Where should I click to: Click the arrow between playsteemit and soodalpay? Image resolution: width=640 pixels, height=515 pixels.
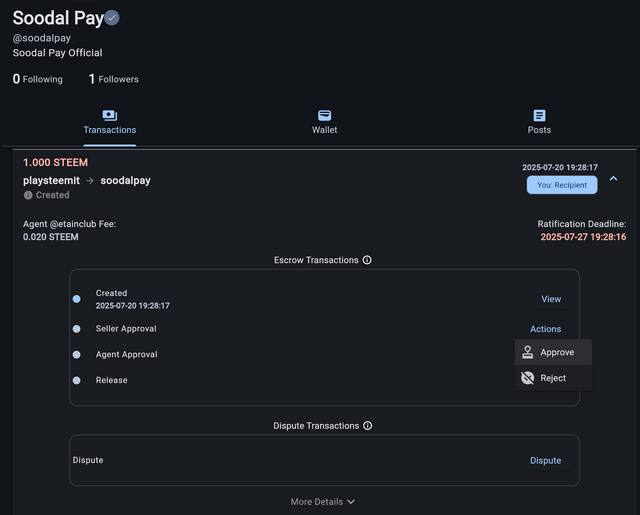tap(90, 180)
